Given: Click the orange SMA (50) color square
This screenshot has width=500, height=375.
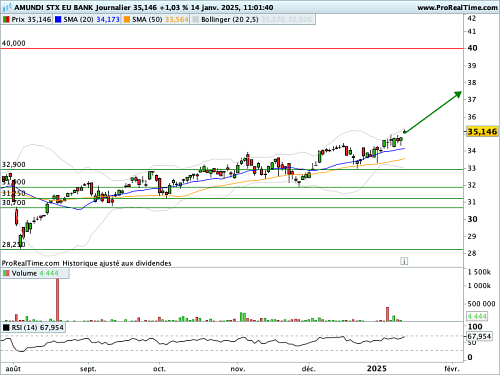Looking at the screenshot, I should pos(127,20).
